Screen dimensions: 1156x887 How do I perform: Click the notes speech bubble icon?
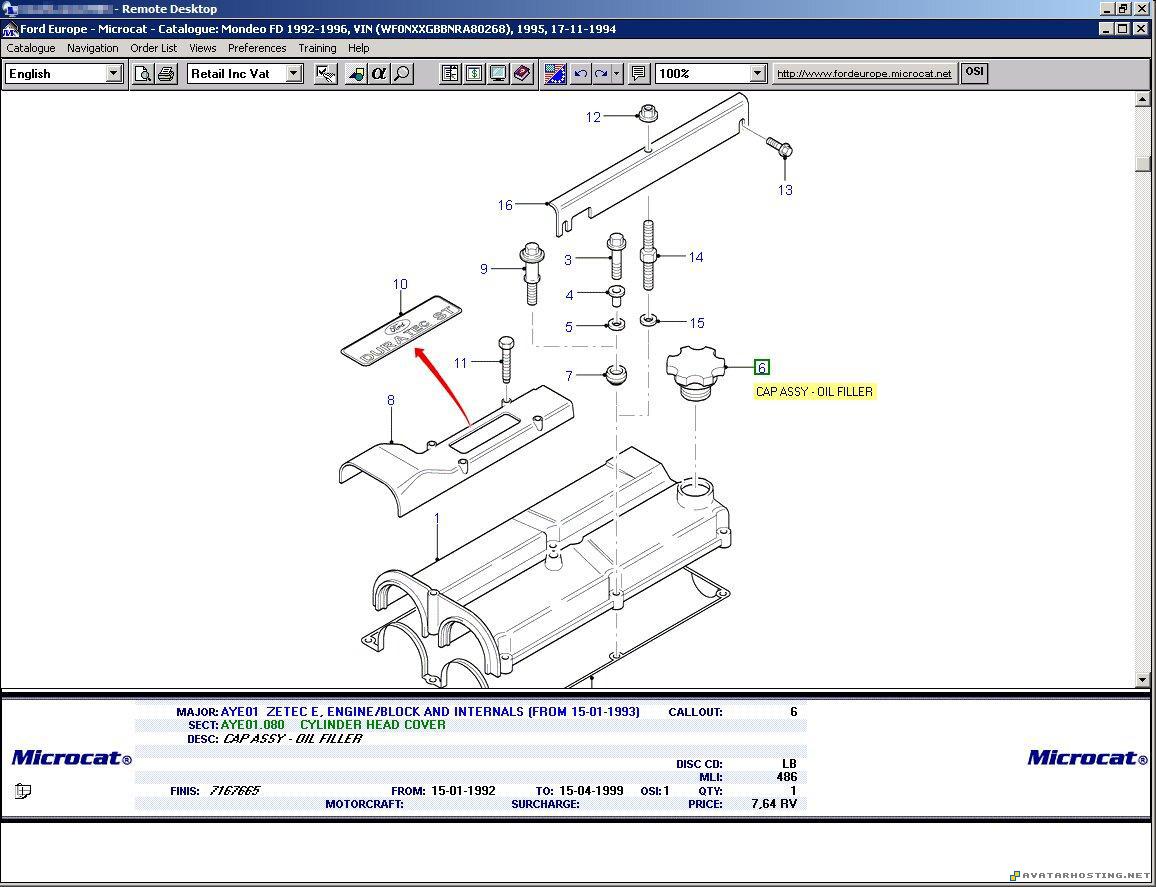pos(639,74)
